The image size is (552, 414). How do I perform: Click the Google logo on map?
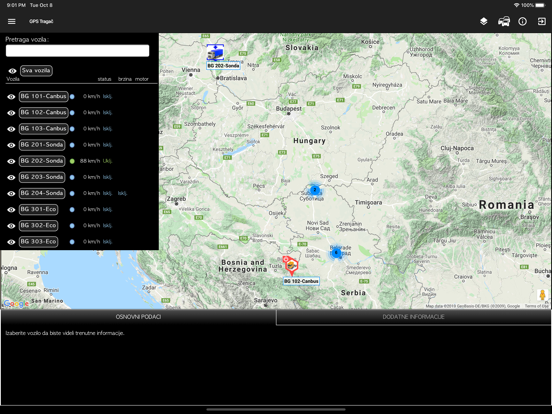pyautogui.click(x=16, y=303)
